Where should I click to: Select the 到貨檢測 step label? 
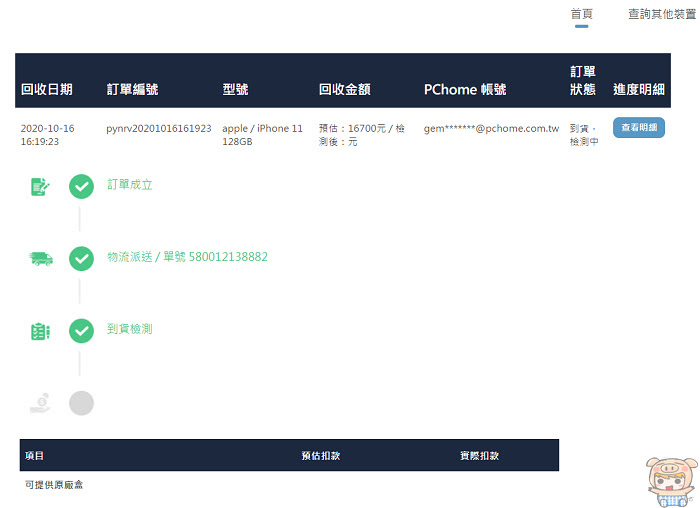[x=129, y=329]
